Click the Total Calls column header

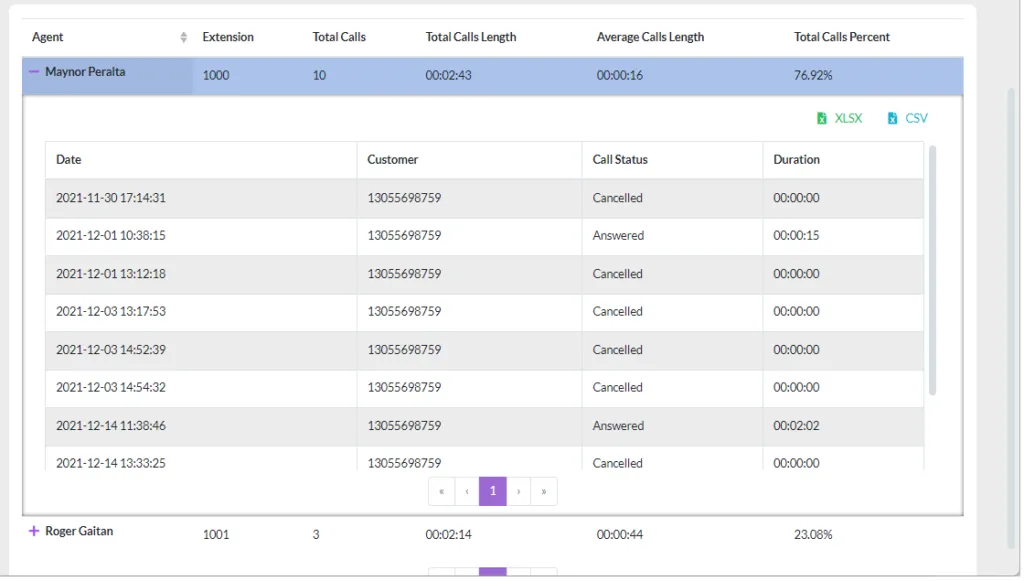click(340, 37)
